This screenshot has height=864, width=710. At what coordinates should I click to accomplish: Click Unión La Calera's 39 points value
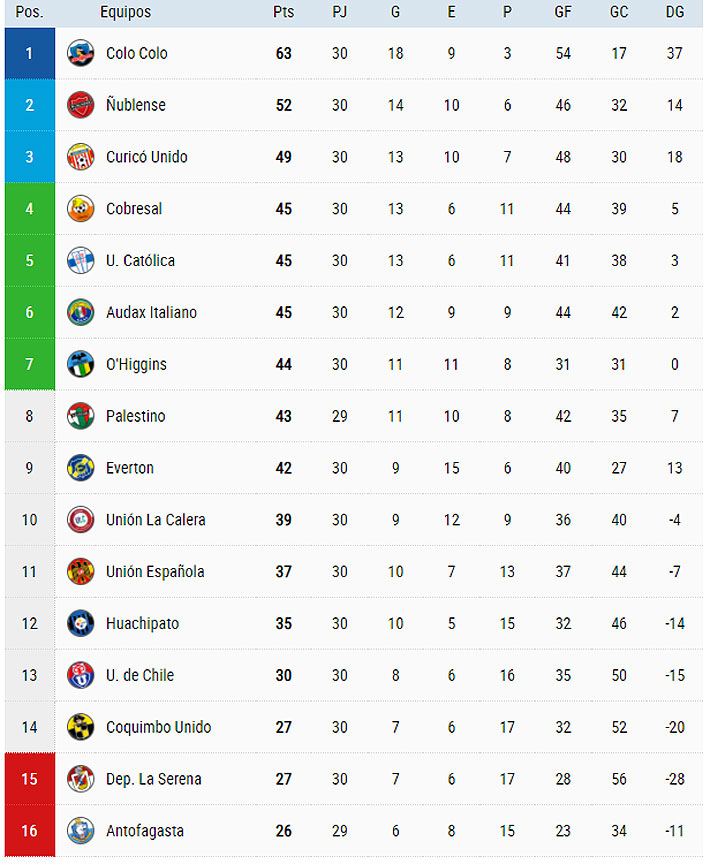(283, 520)
